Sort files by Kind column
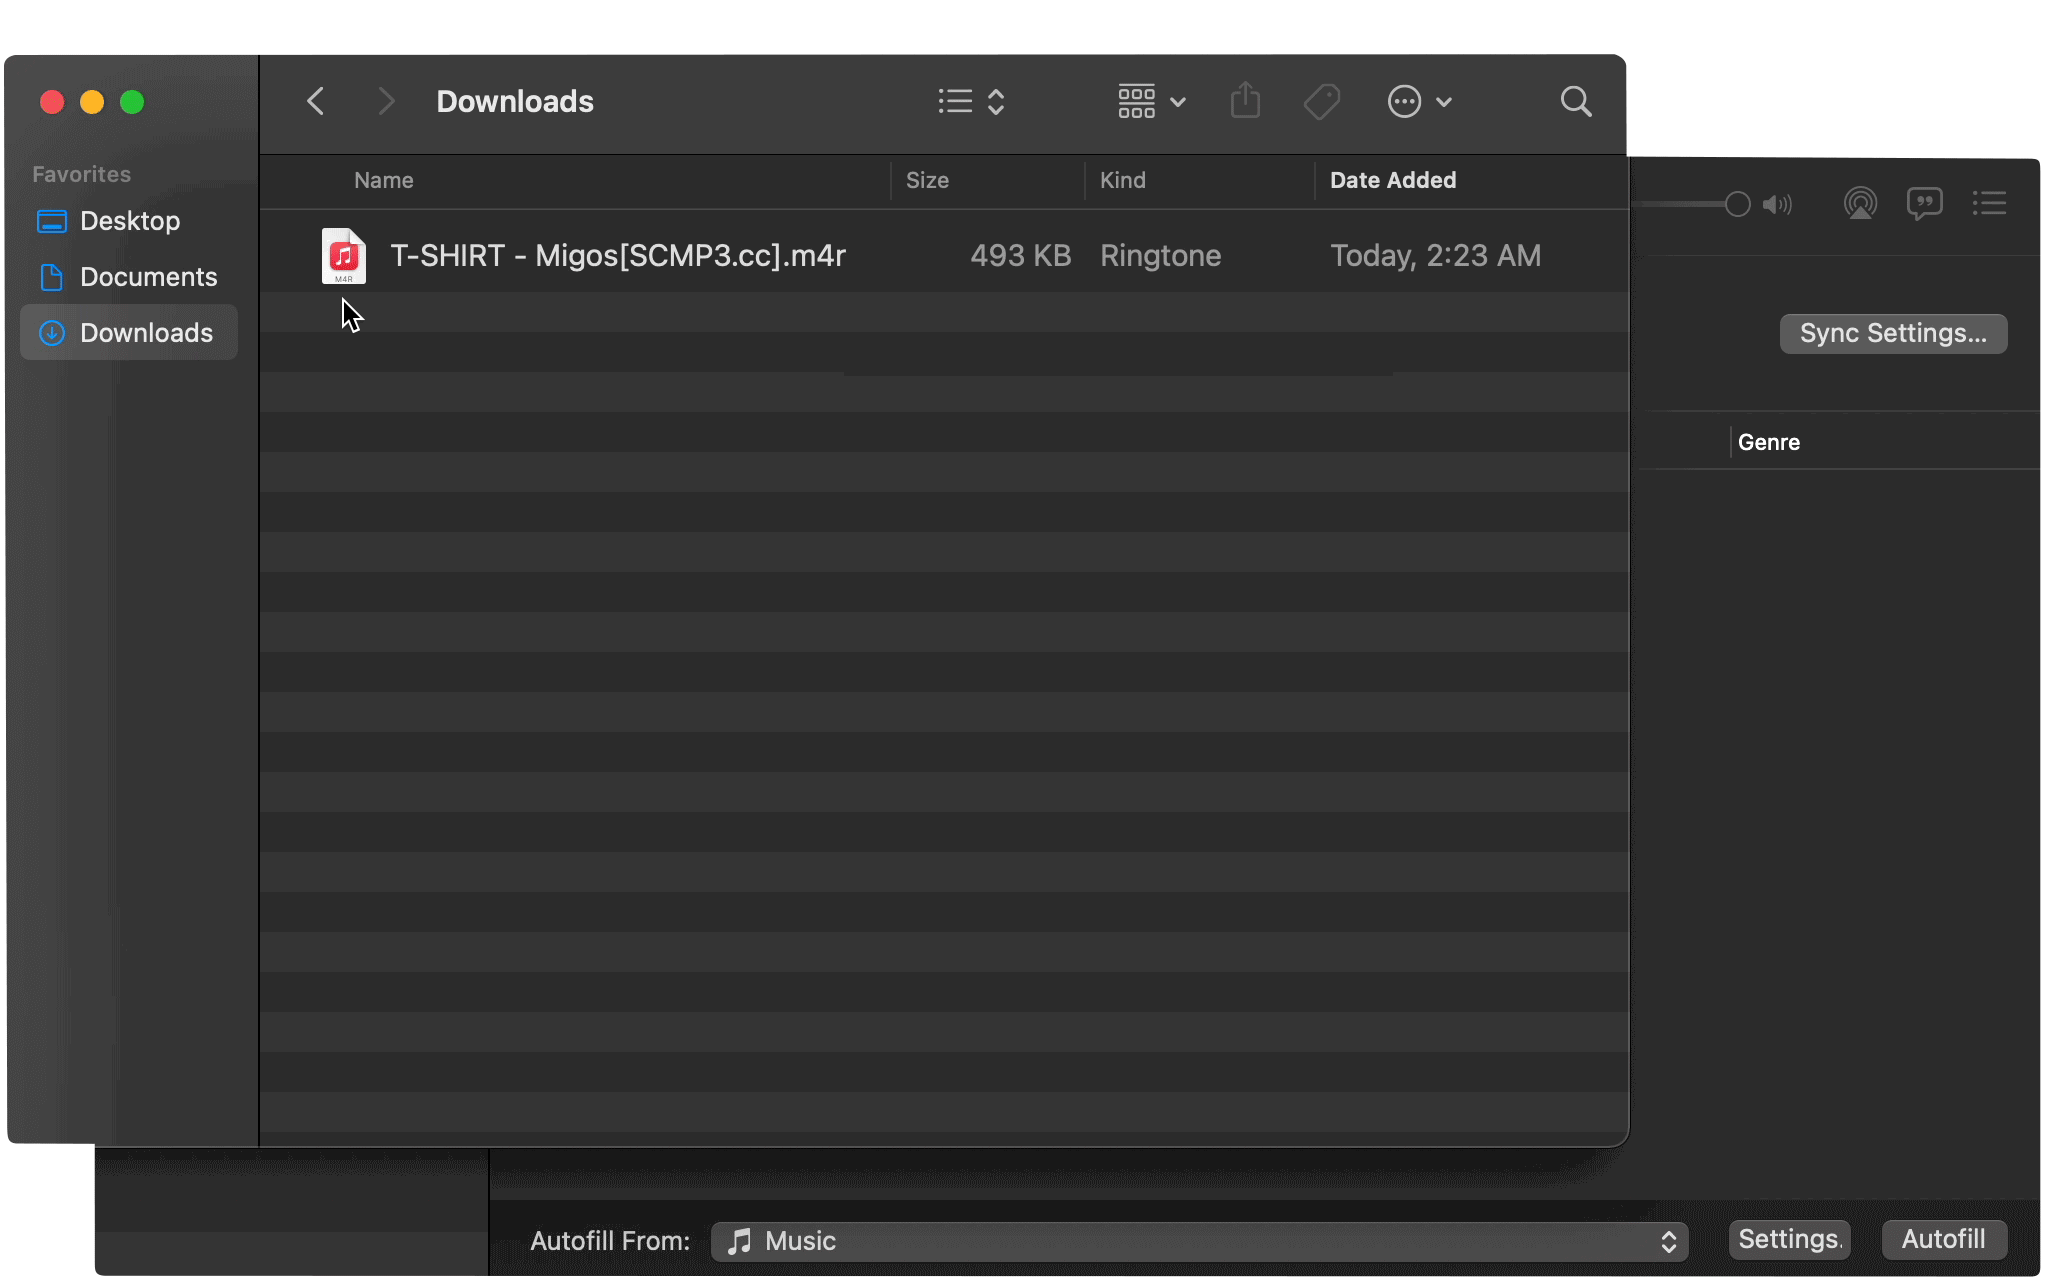 pyautogui.click(x=1123, y=180)
